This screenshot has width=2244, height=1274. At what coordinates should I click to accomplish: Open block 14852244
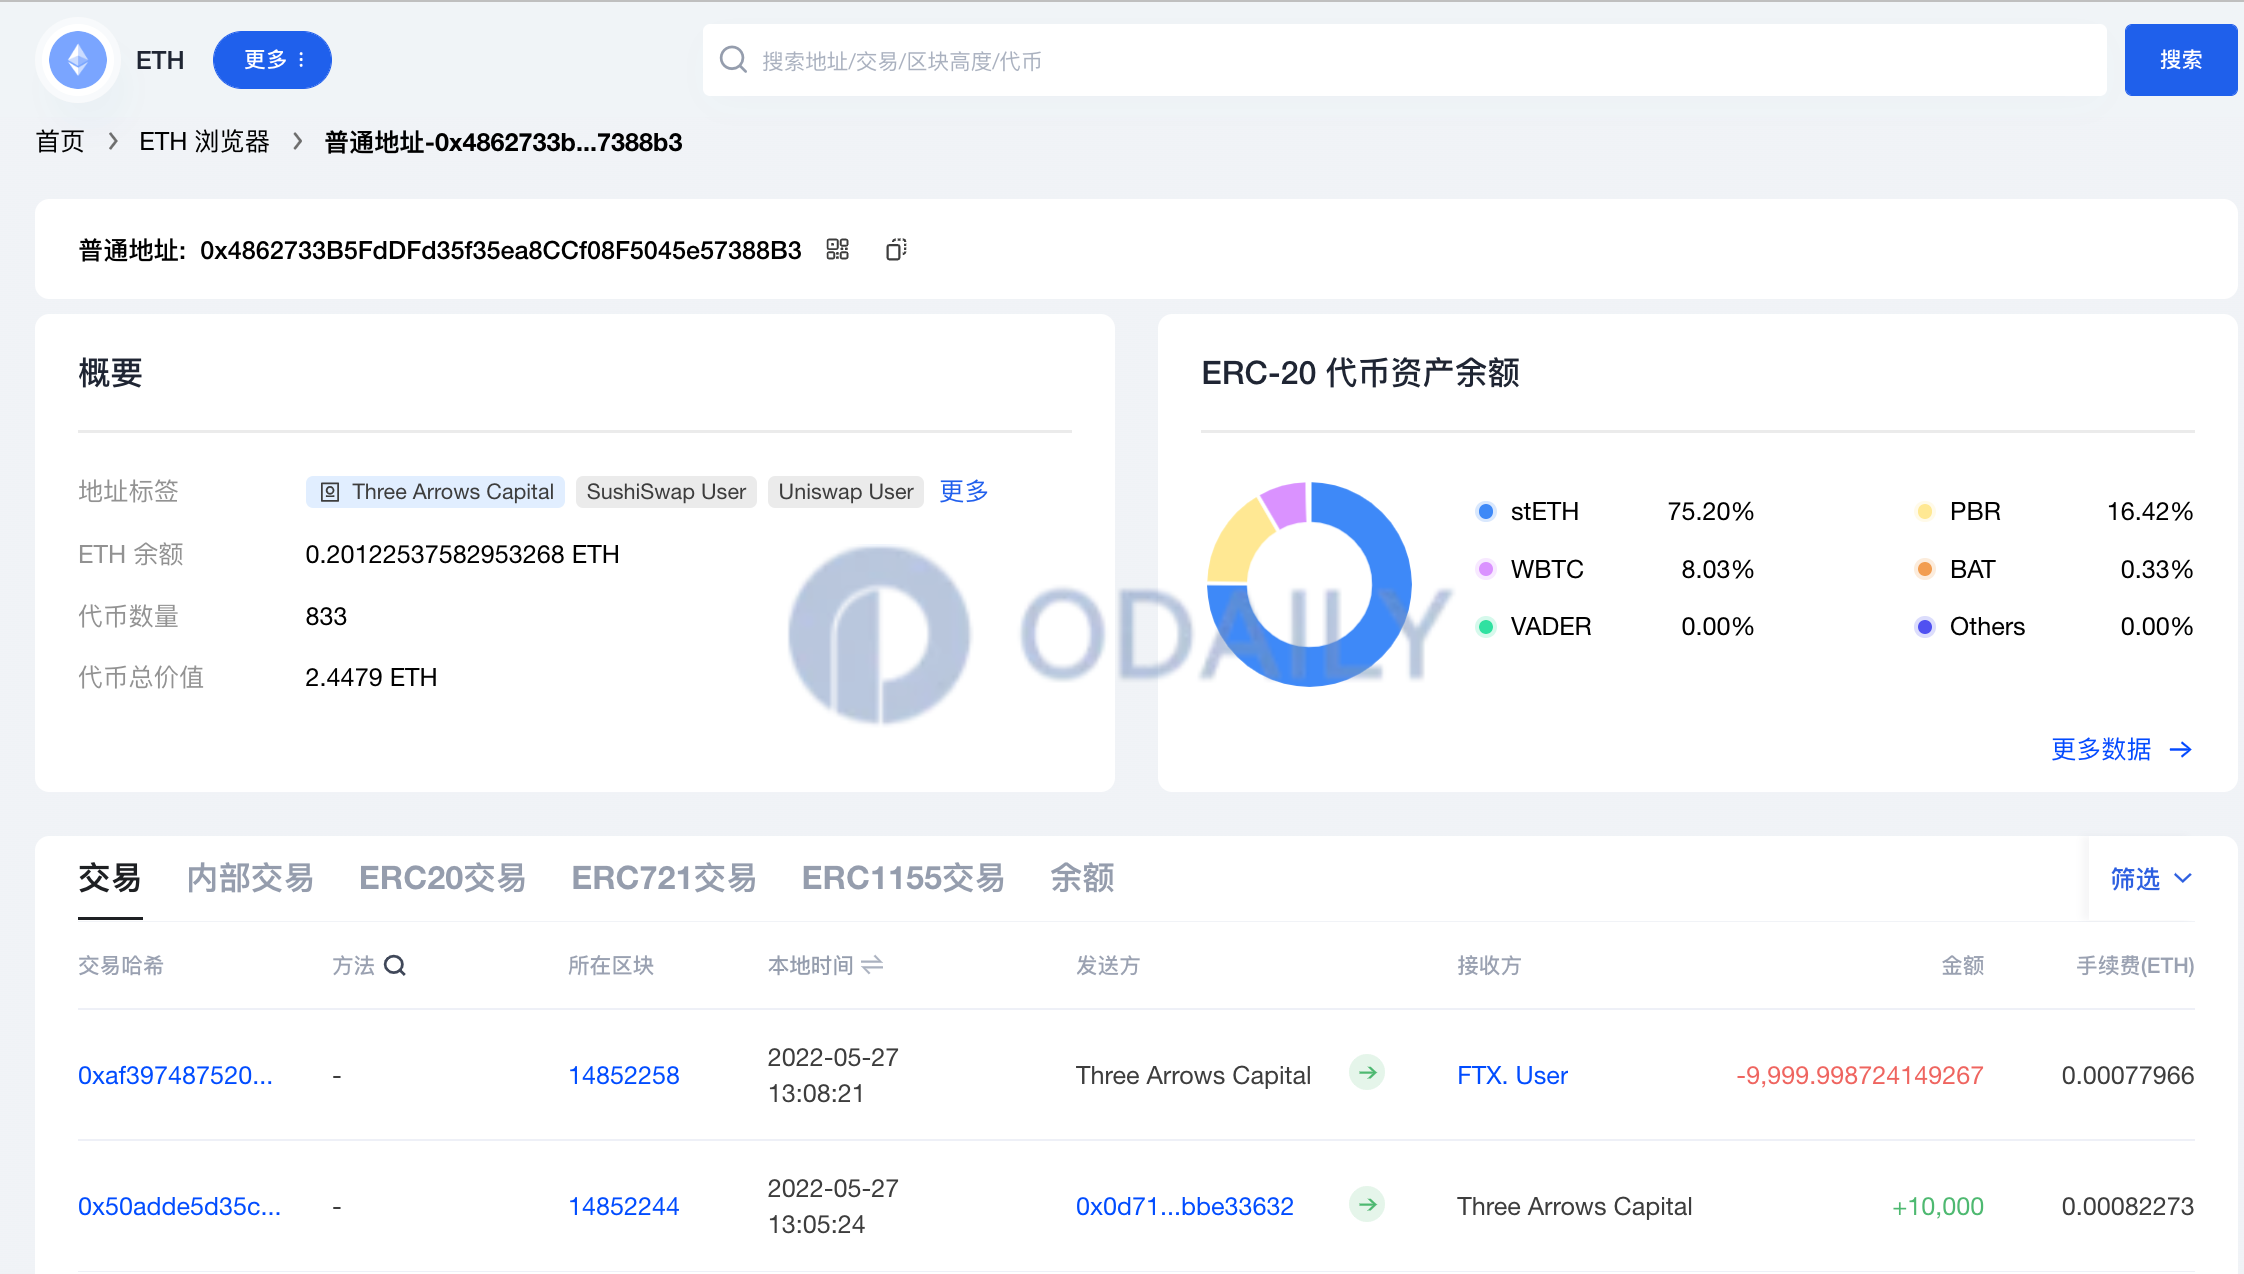(624, 1206)
